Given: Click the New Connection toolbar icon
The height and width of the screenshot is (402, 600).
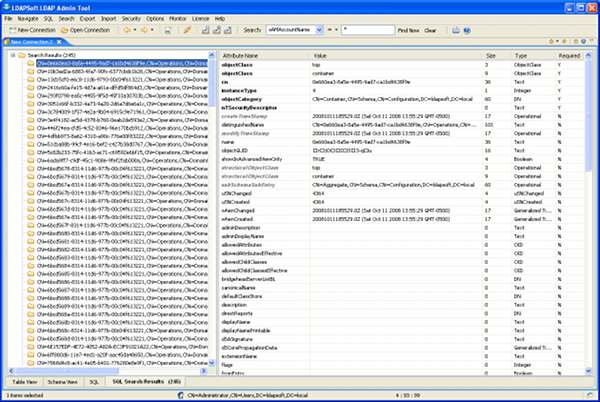Looking at the screenshot, I should point(13,30).
